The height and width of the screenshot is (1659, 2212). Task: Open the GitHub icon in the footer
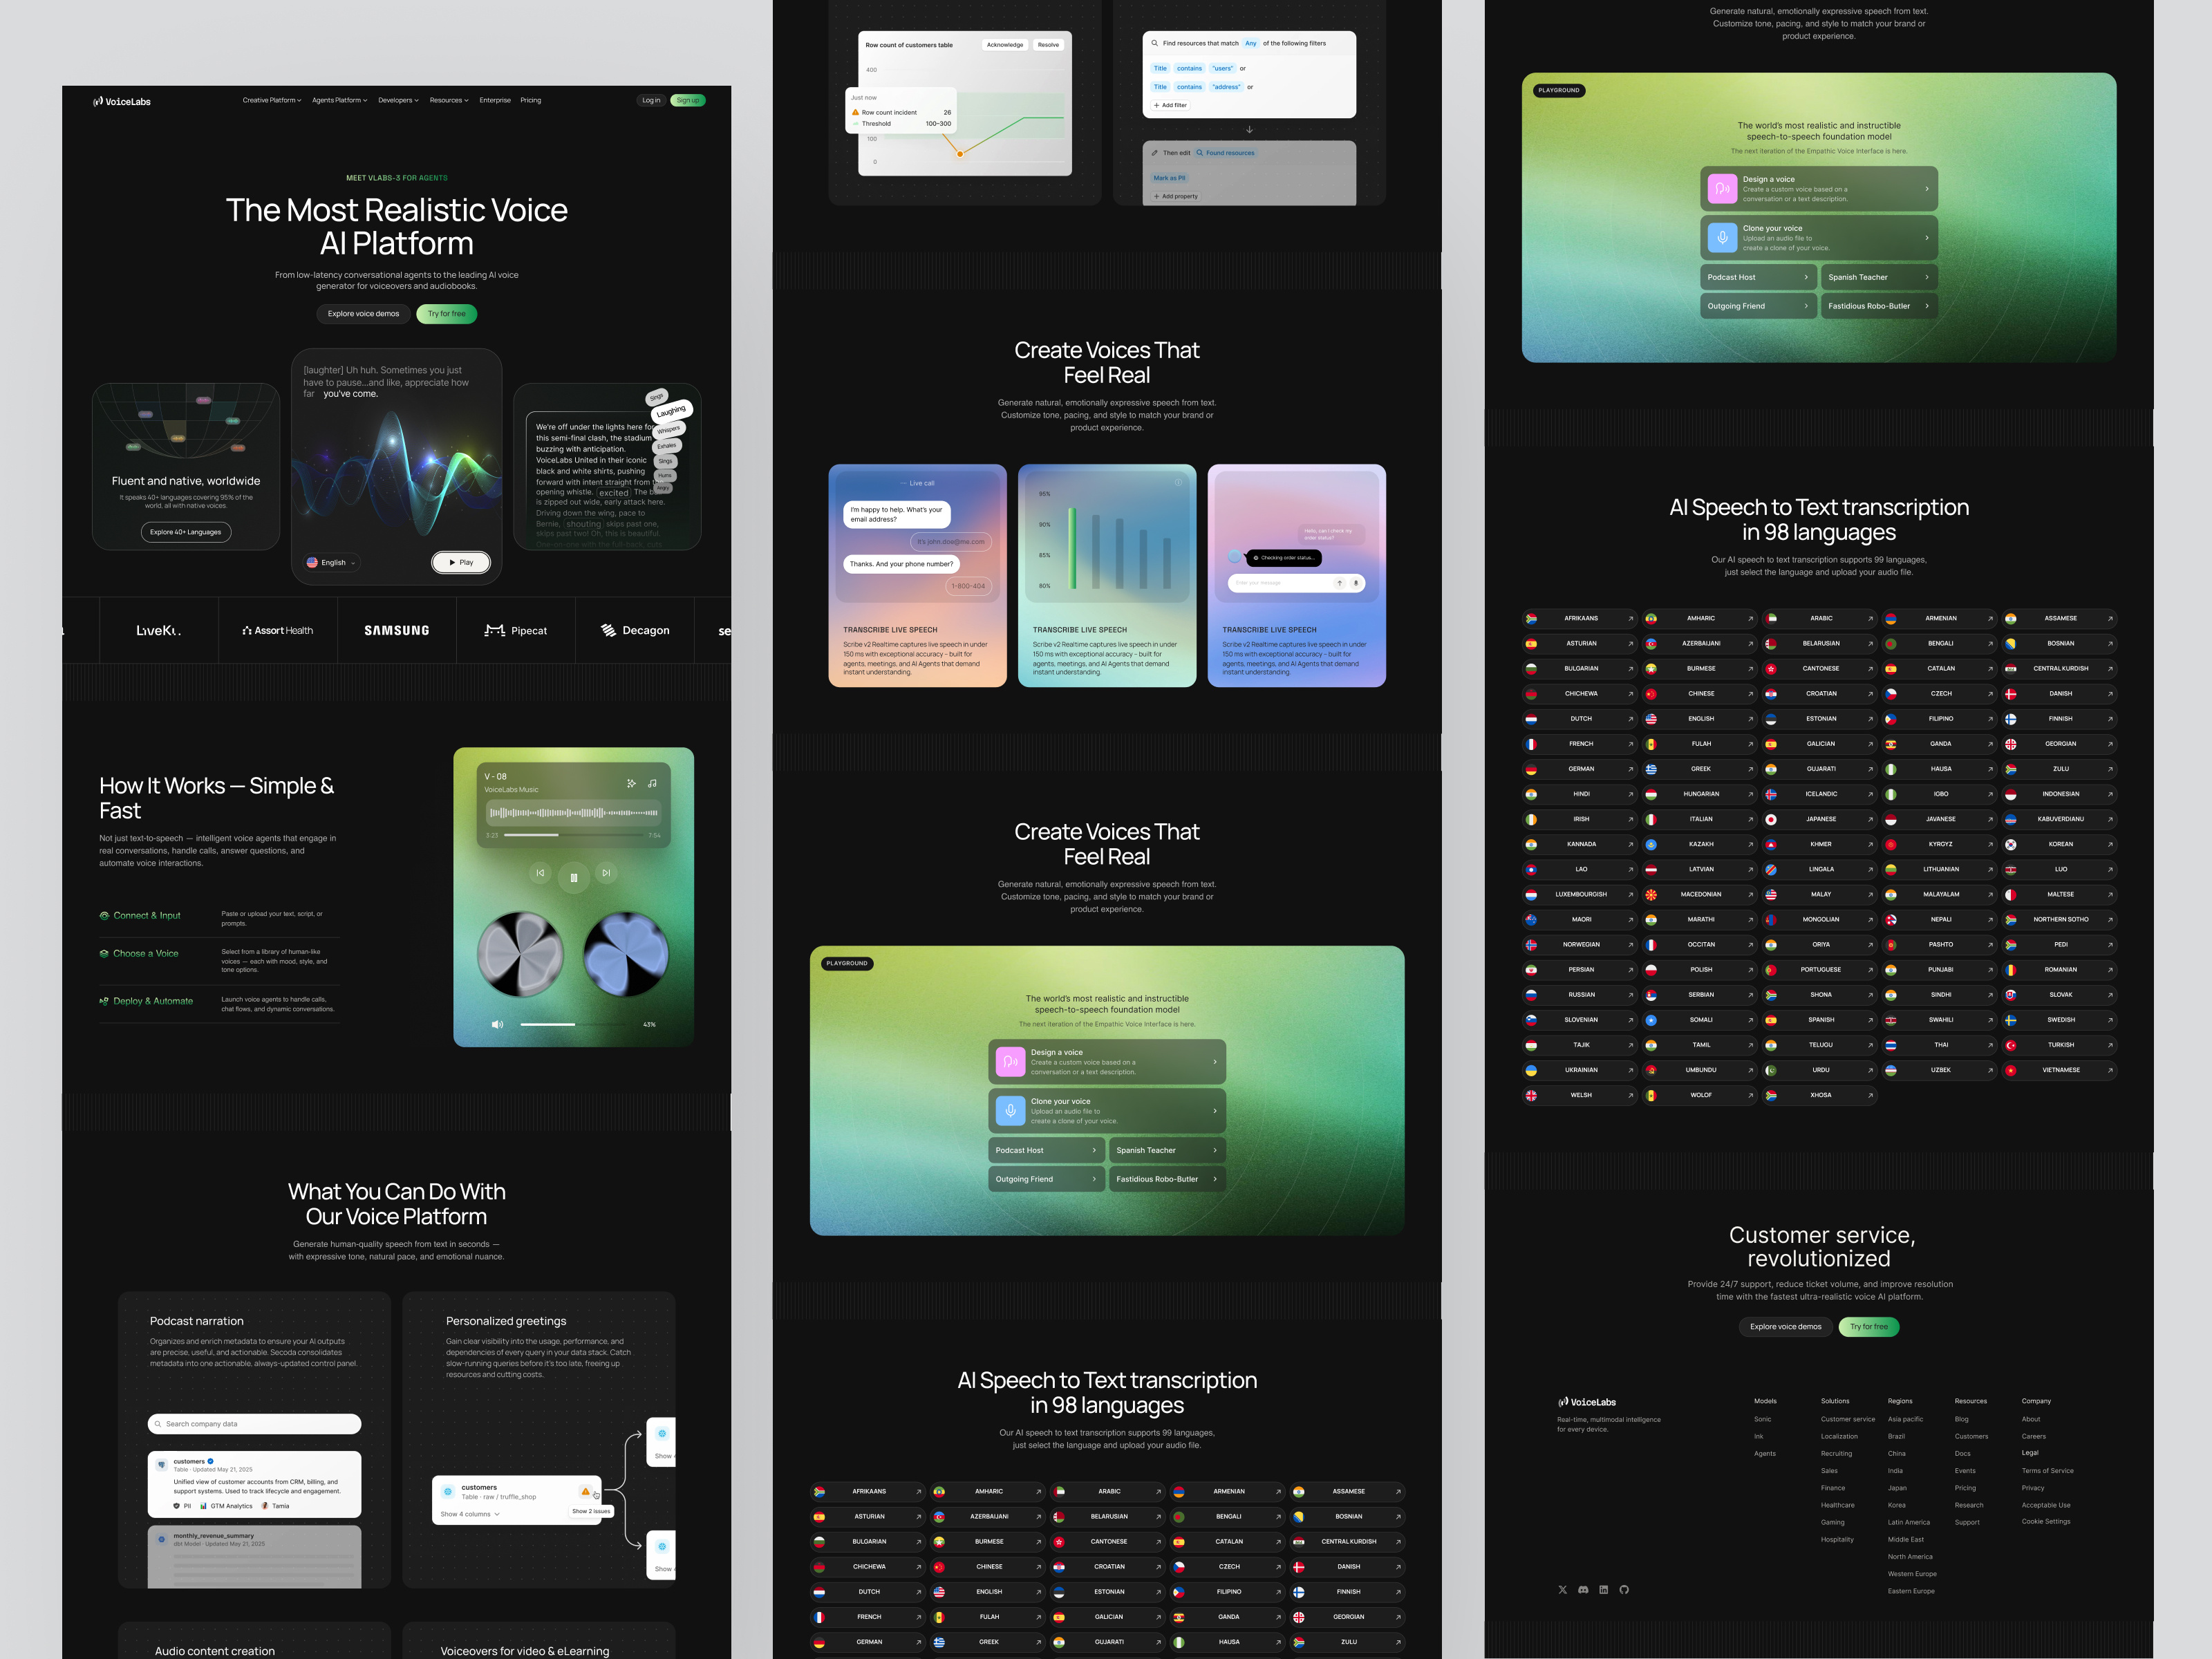click(x=1624, y=1590)
